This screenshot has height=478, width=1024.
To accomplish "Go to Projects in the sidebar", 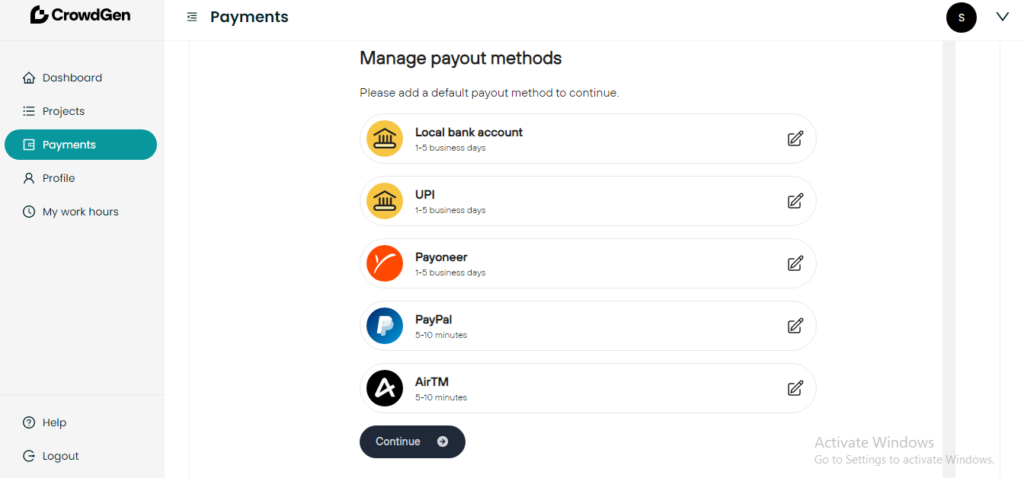I will coord(63,111).
